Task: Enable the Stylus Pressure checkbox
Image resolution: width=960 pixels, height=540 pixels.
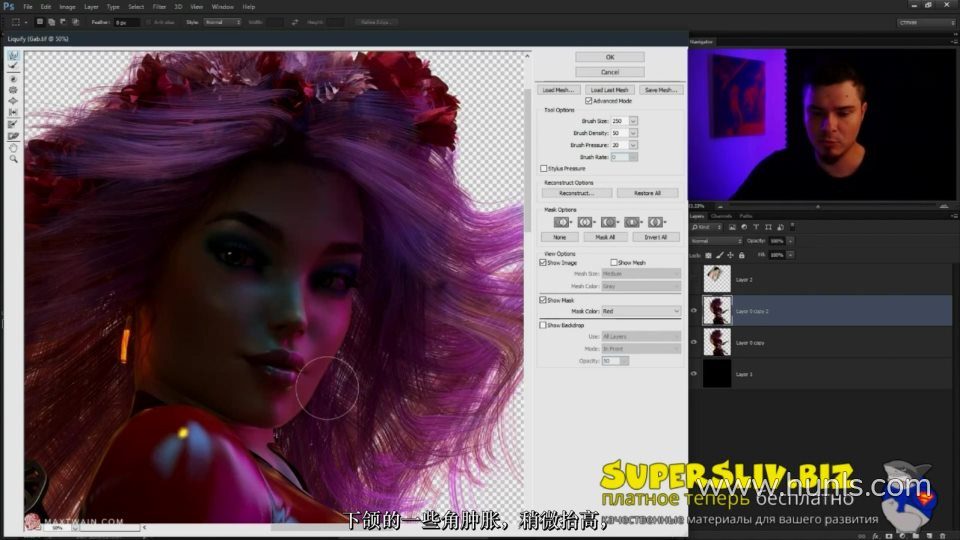Action: coord(543,168)
